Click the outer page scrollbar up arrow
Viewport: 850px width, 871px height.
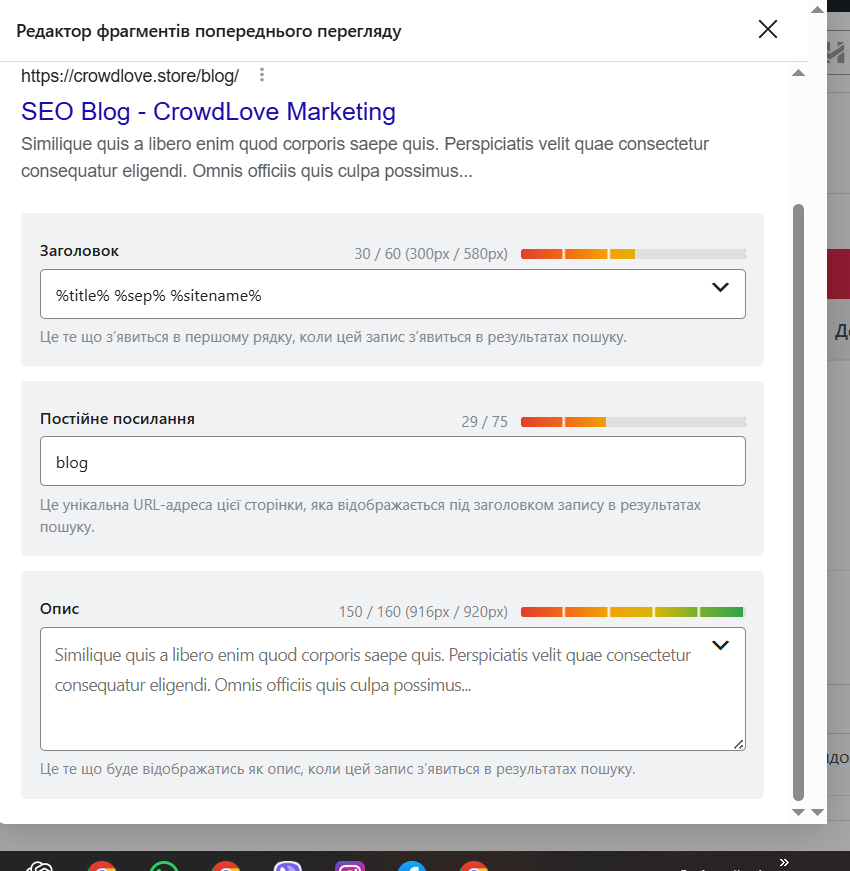click(x=817, y=9)
